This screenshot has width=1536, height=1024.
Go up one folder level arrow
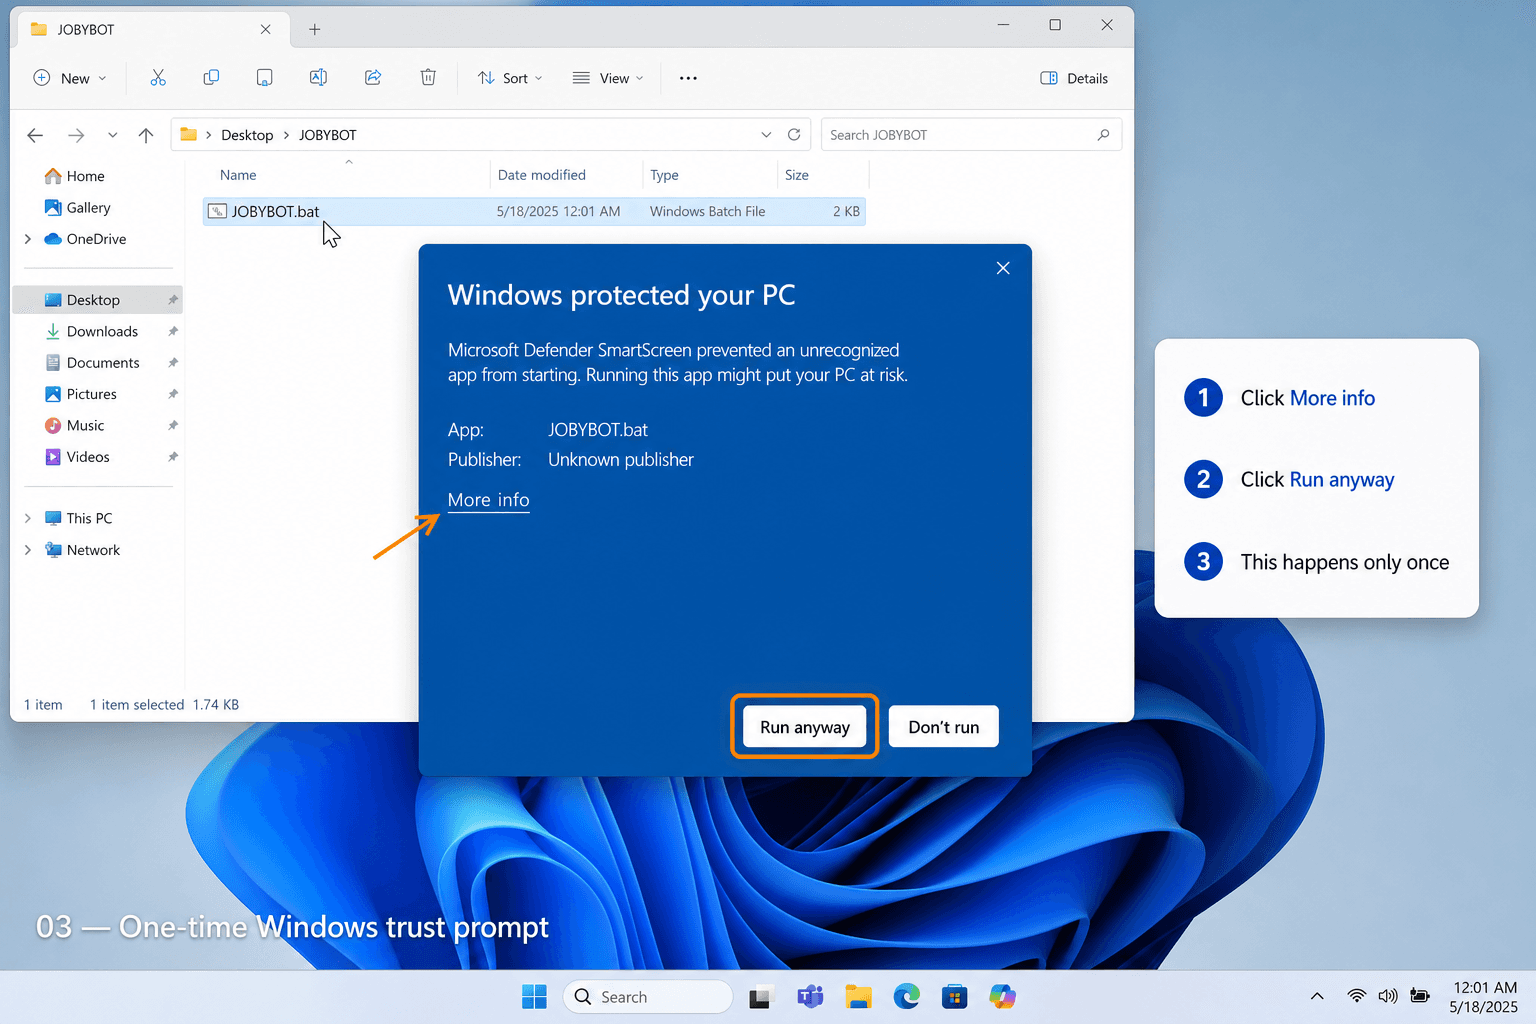(x=146, y=135)
